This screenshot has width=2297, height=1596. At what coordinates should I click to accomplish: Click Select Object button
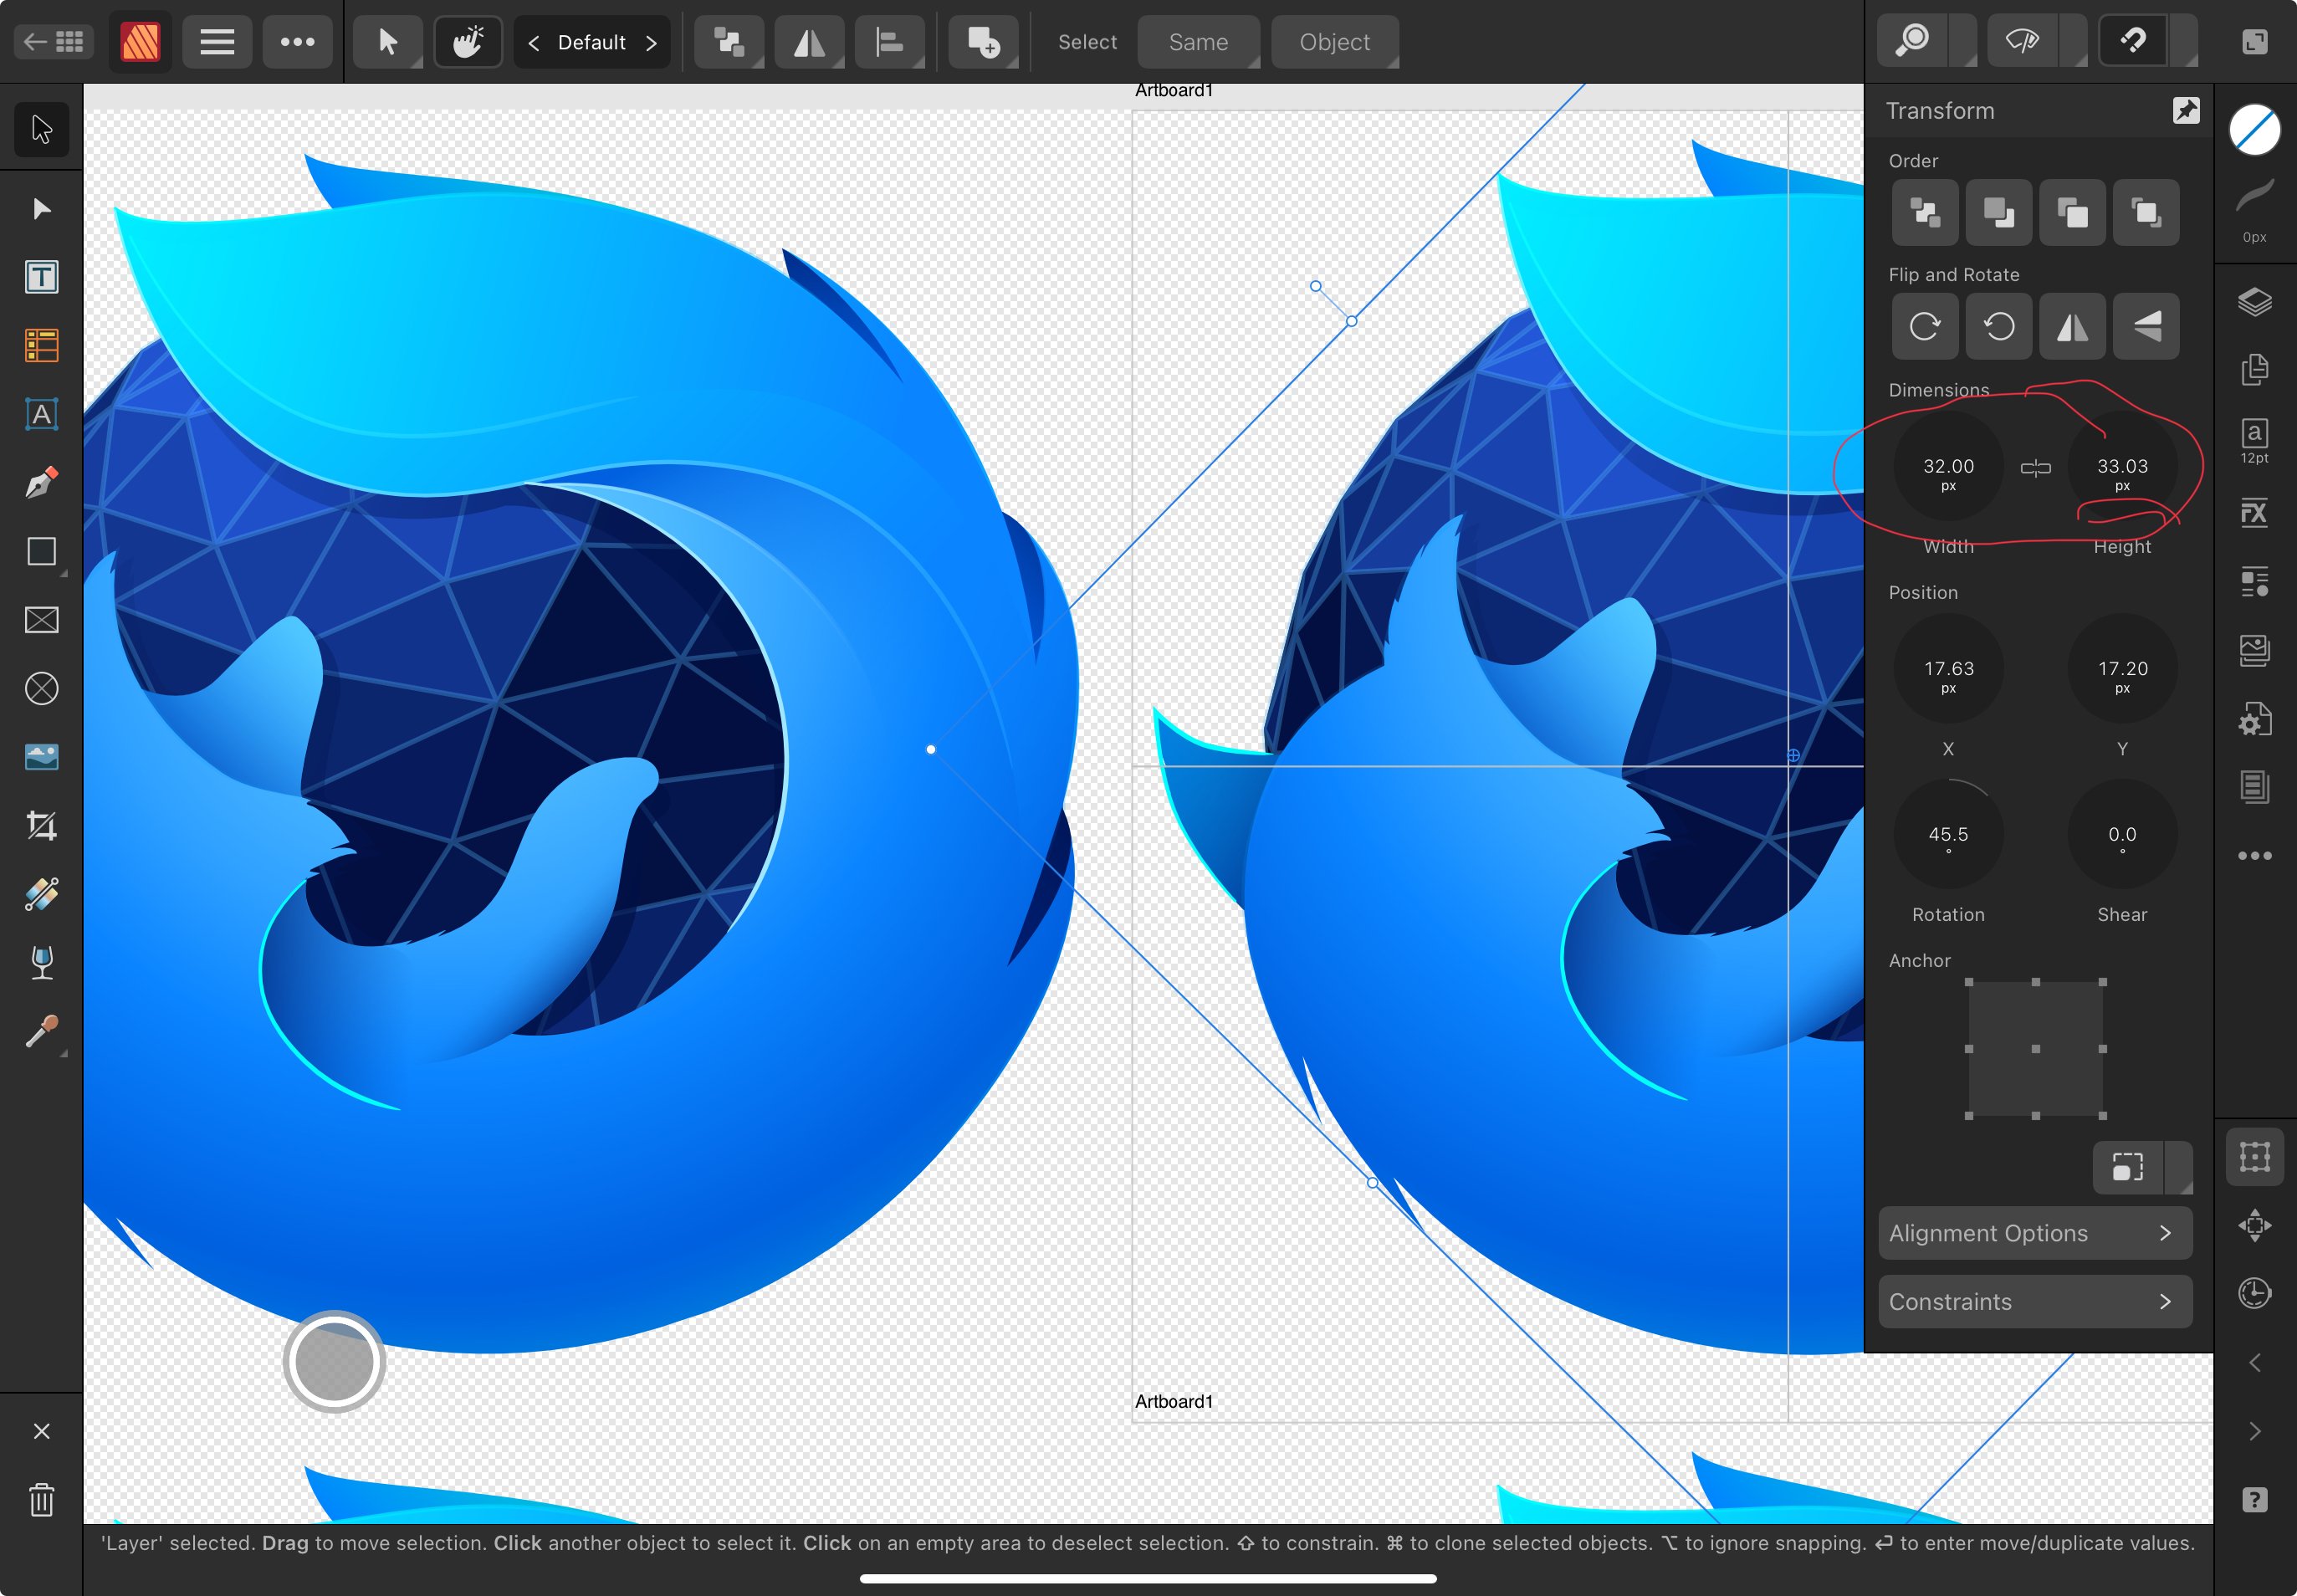[1334, 42]
